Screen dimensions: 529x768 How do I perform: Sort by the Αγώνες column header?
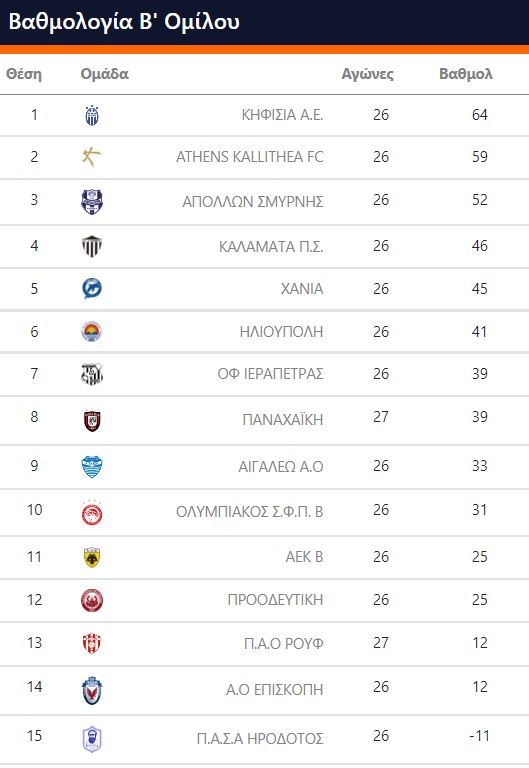pyautogui.click(x=367, y=74)
